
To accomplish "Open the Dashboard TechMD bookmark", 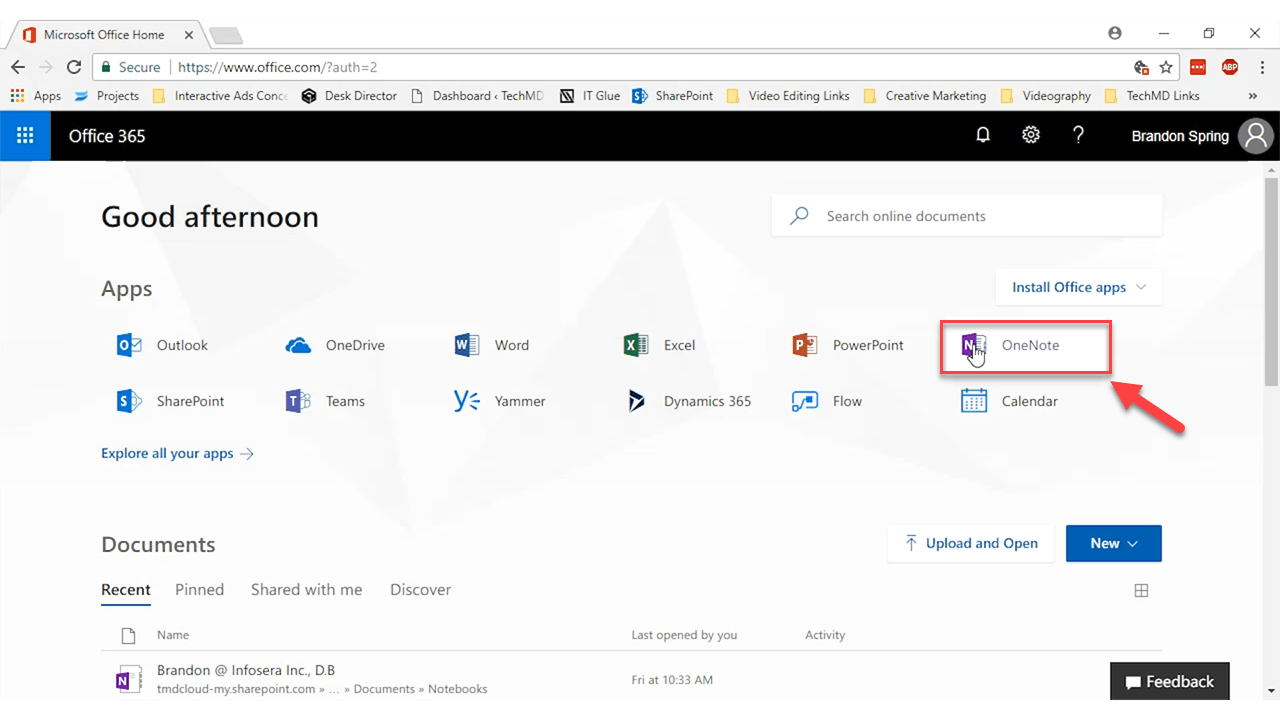I will pos(477,96).
